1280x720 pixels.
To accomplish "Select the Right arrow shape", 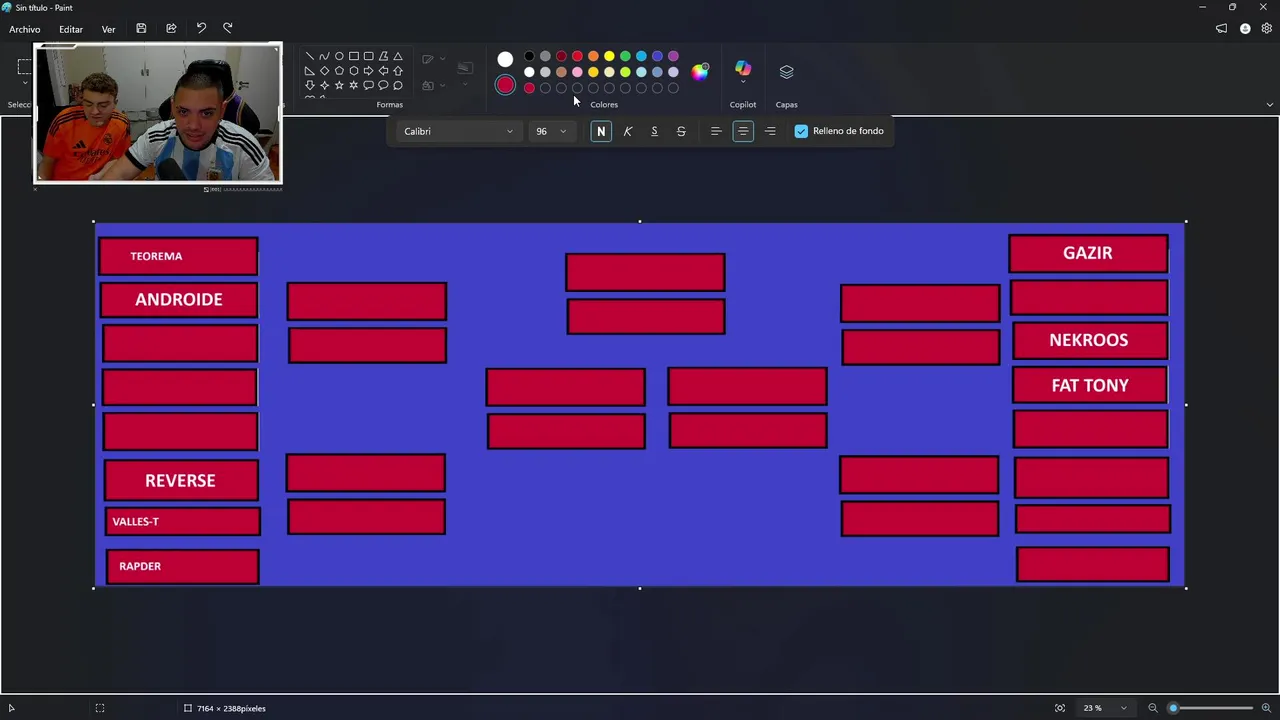I will 368,71.
